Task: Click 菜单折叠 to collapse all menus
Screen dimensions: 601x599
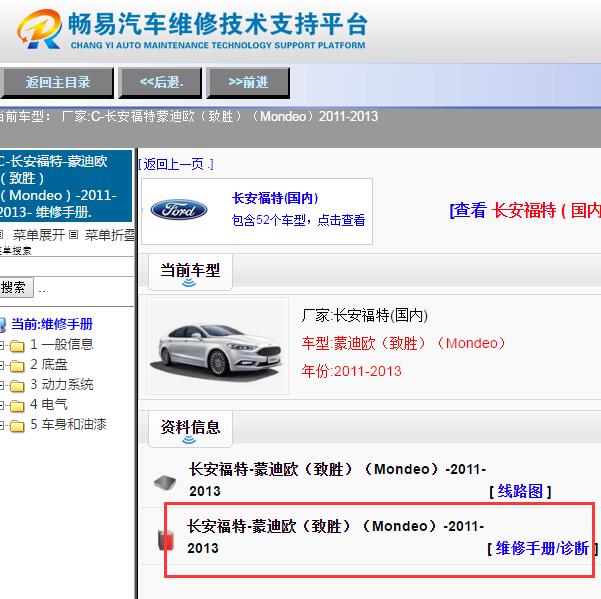Action: click(x=109, y=235)
